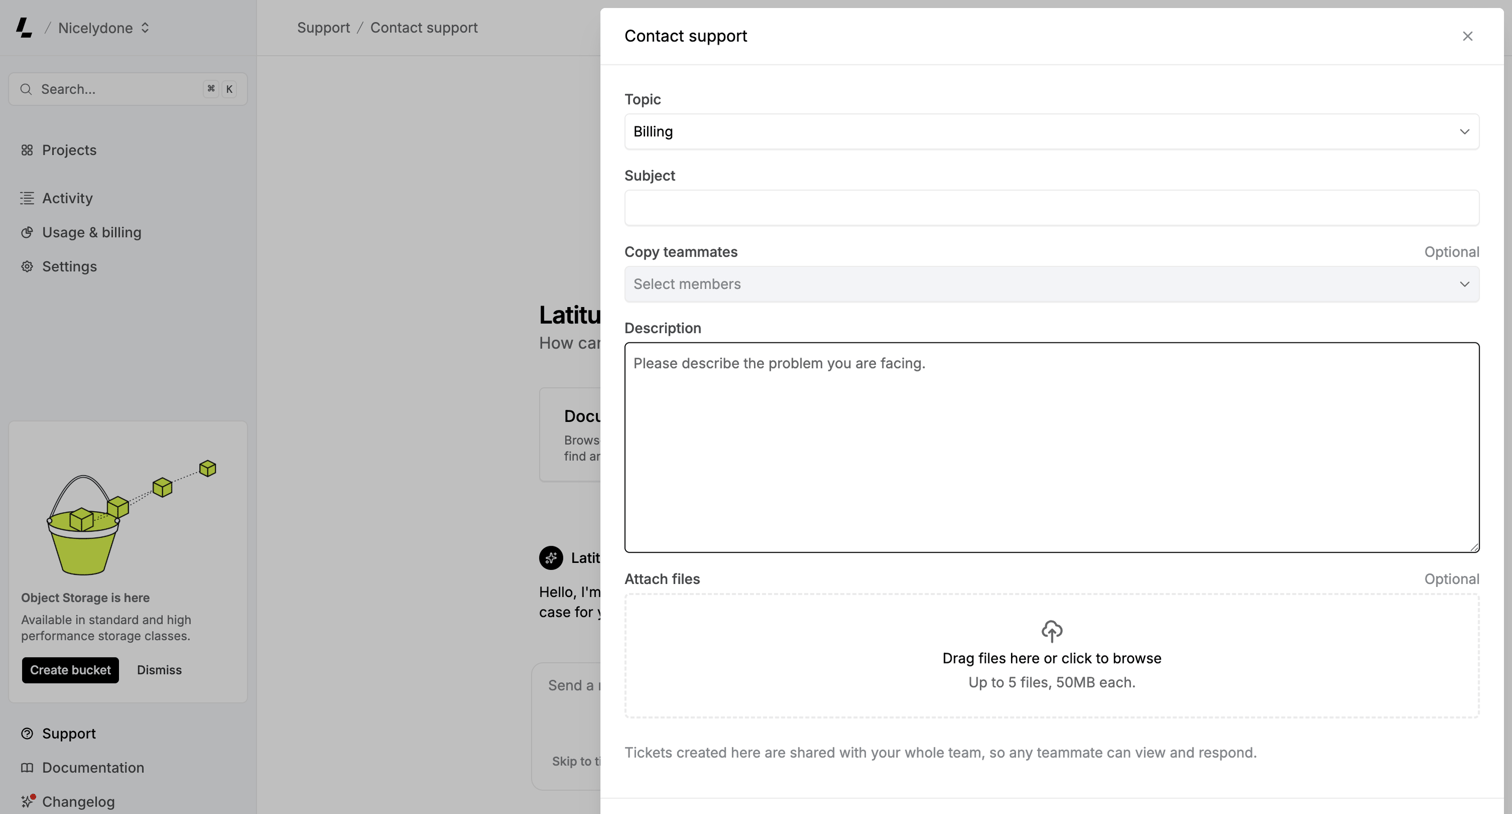Click the Topic dropdown chevron

1464,132
